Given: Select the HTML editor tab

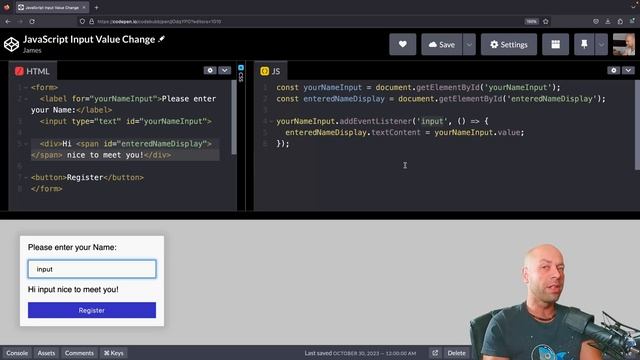Looking at the screenshot, I should [33, 71].
